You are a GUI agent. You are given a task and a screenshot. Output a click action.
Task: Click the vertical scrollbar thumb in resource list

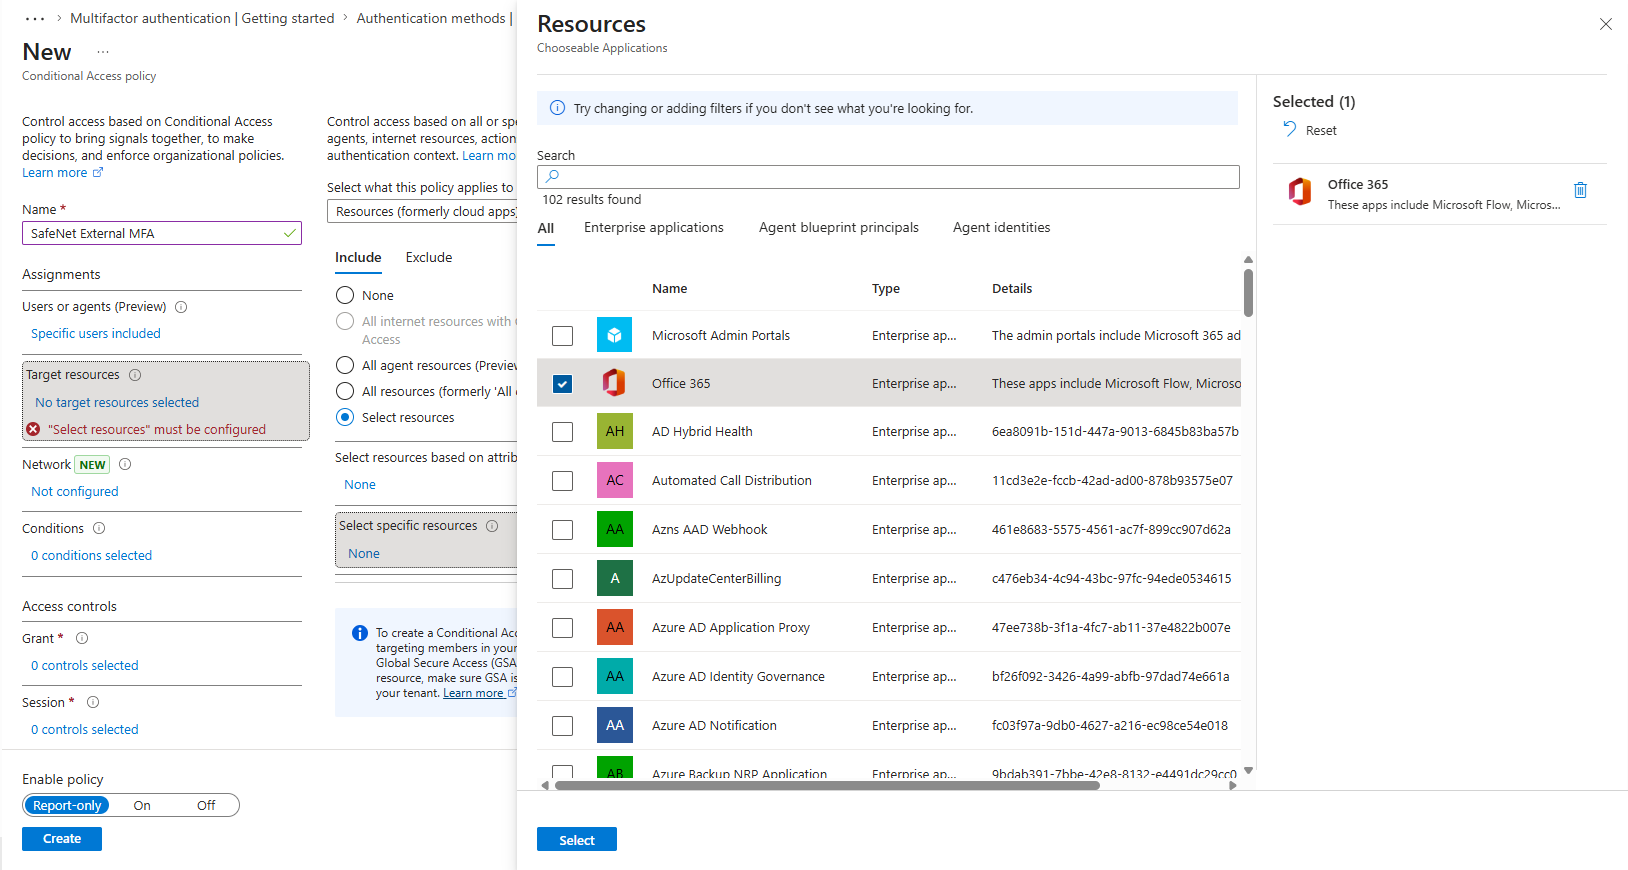(x=1248, y=292)
